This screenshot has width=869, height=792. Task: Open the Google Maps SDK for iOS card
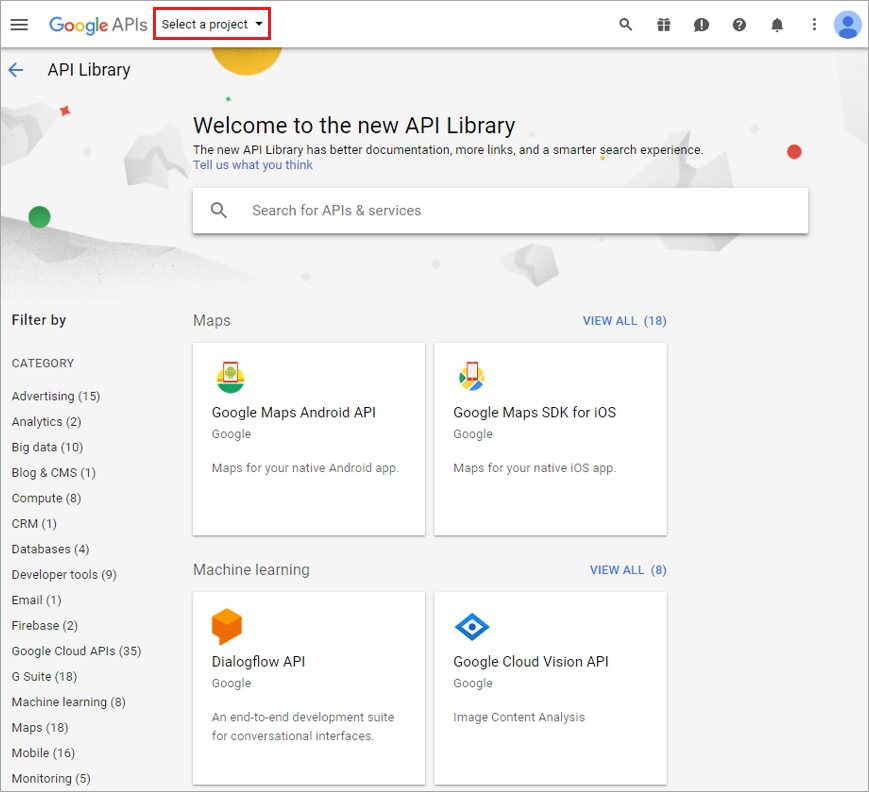550,439
